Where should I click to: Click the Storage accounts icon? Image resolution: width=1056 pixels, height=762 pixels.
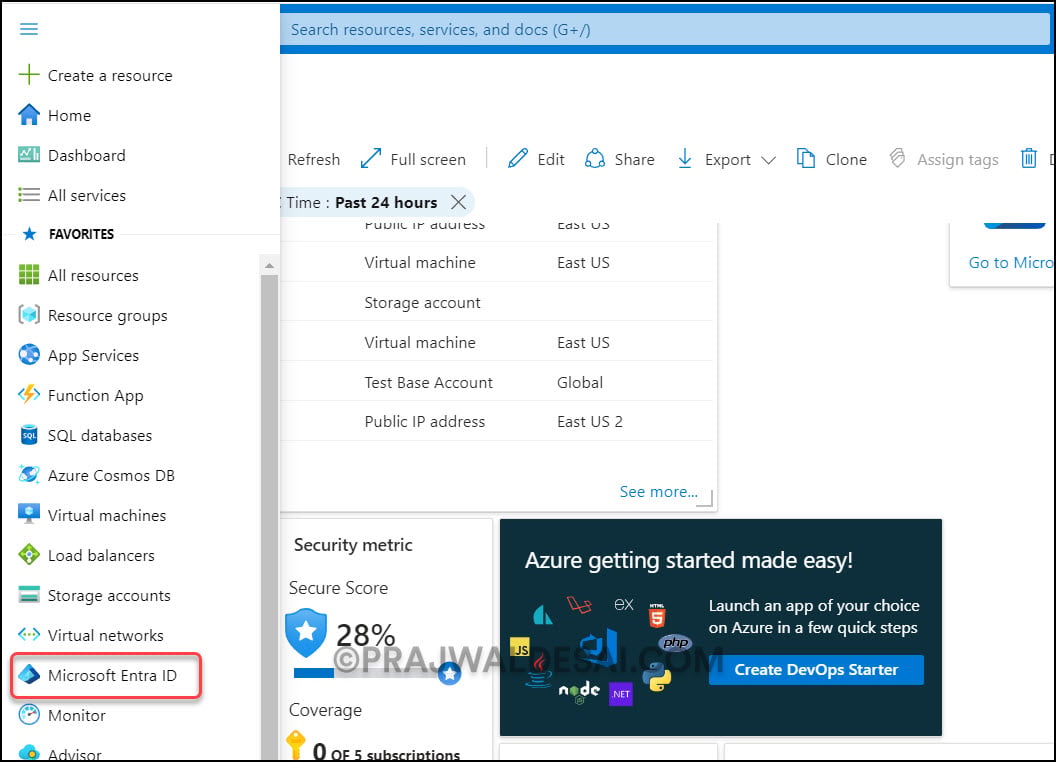pyautogui.click(x=29, y=595)
